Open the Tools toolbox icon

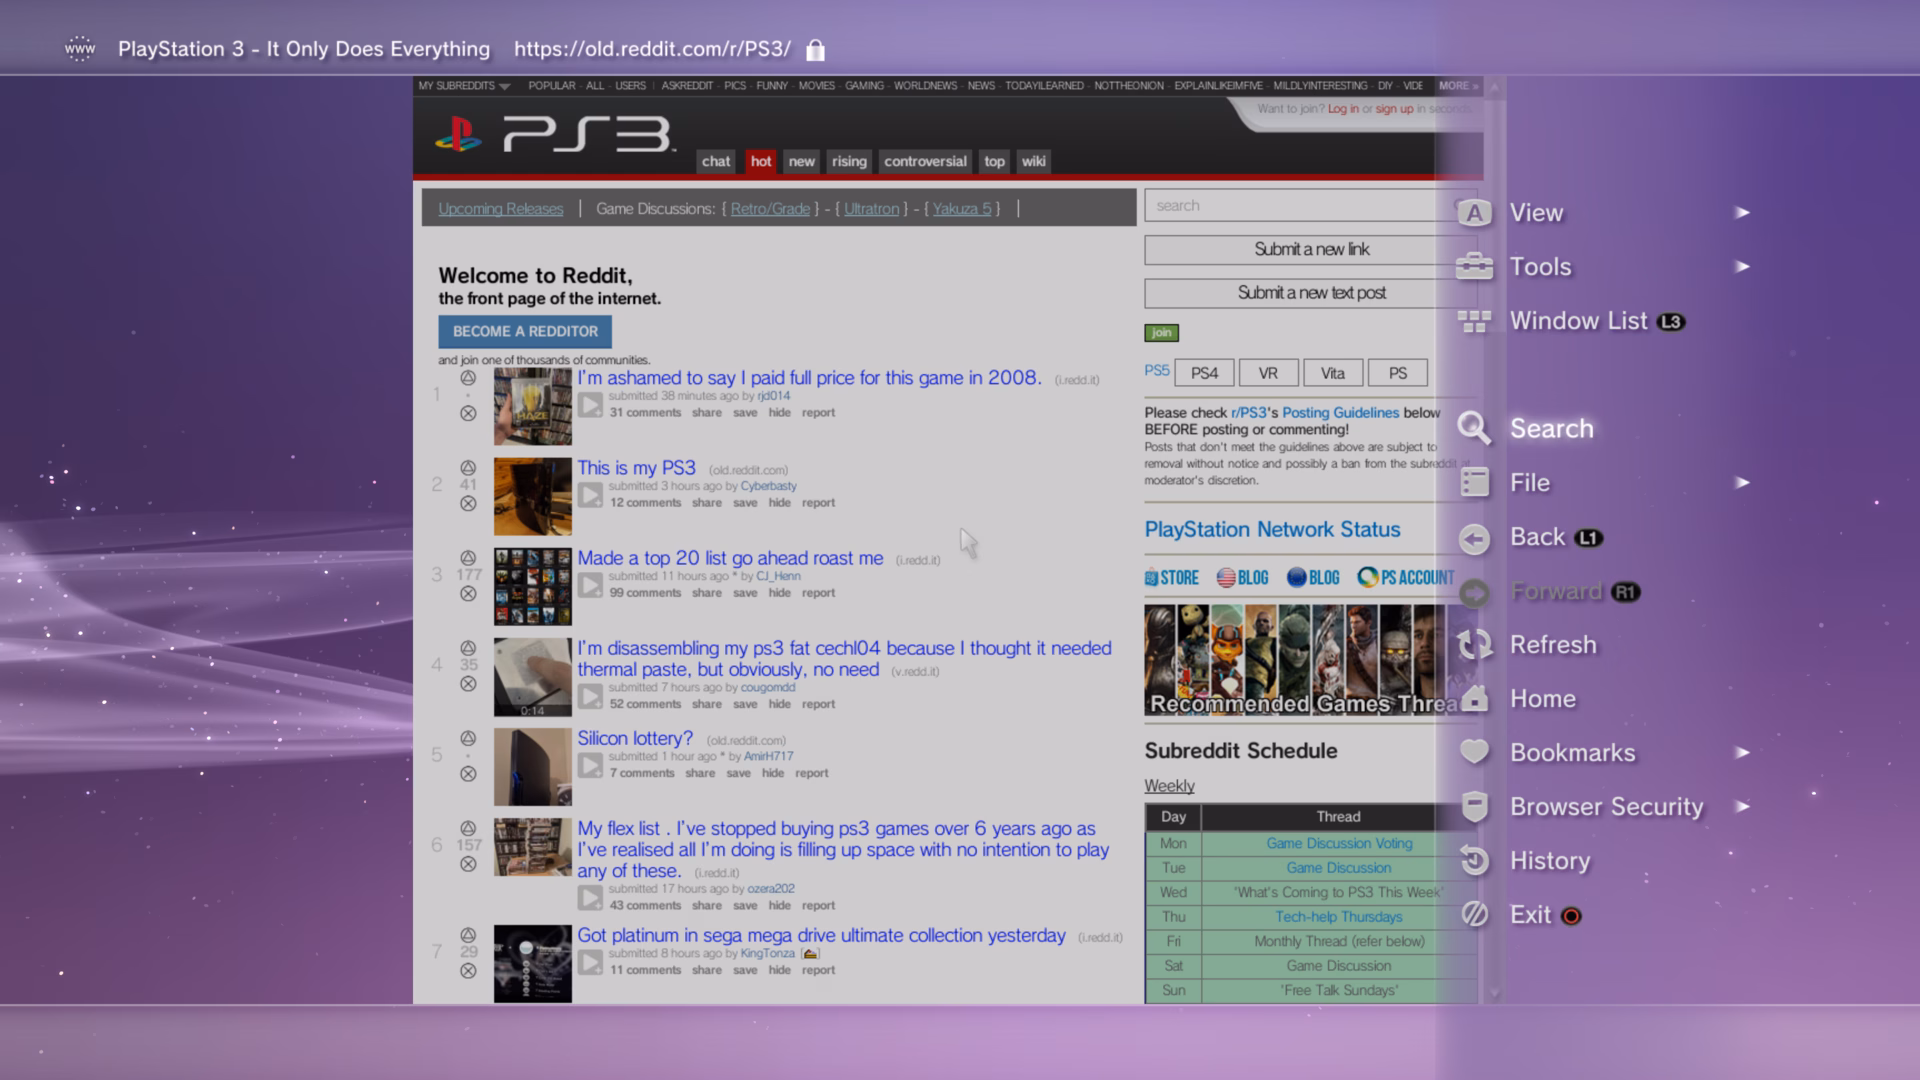click(x=1474, y=267)
